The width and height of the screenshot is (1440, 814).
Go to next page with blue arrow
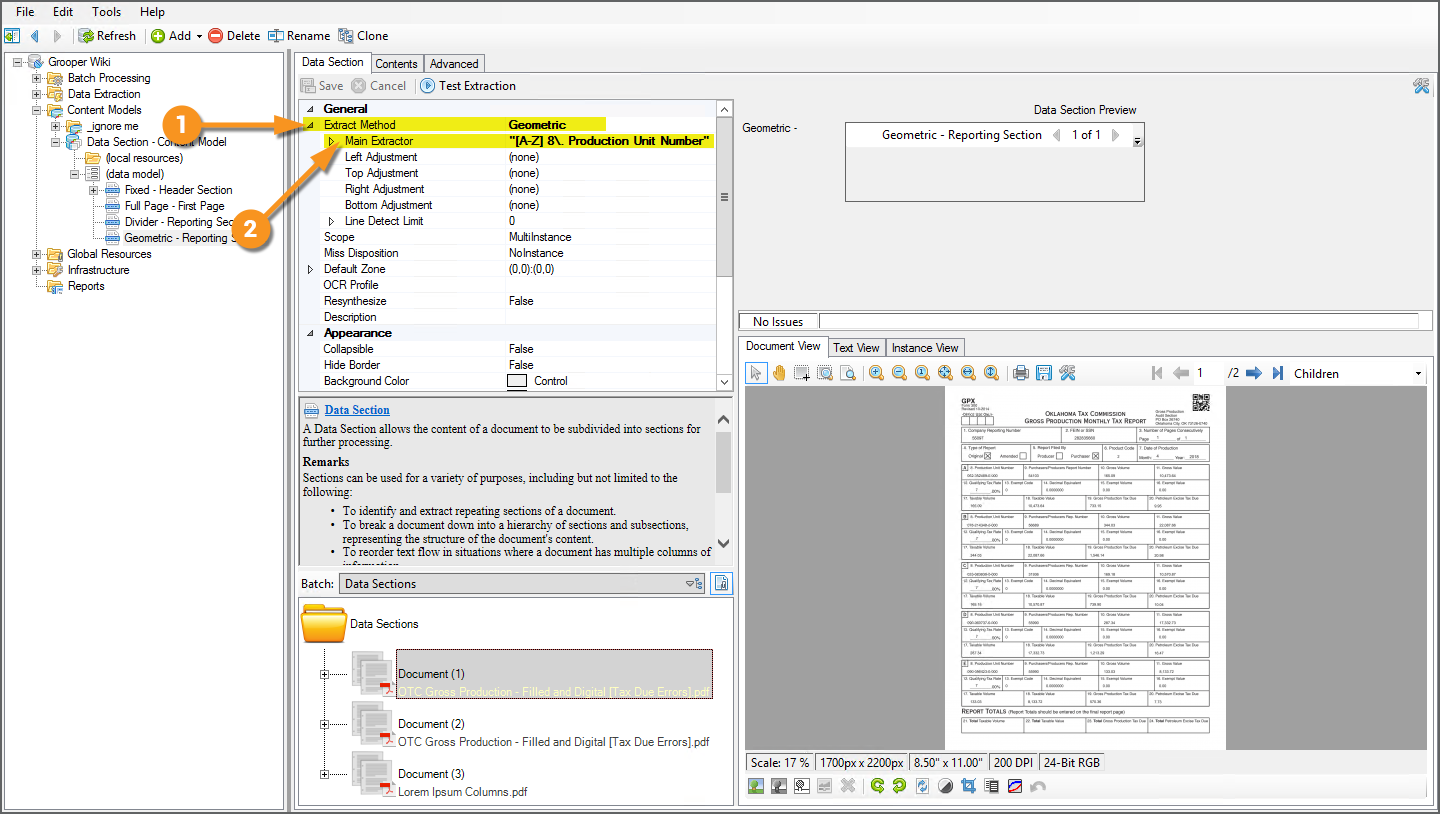[x=1254, y=373]
